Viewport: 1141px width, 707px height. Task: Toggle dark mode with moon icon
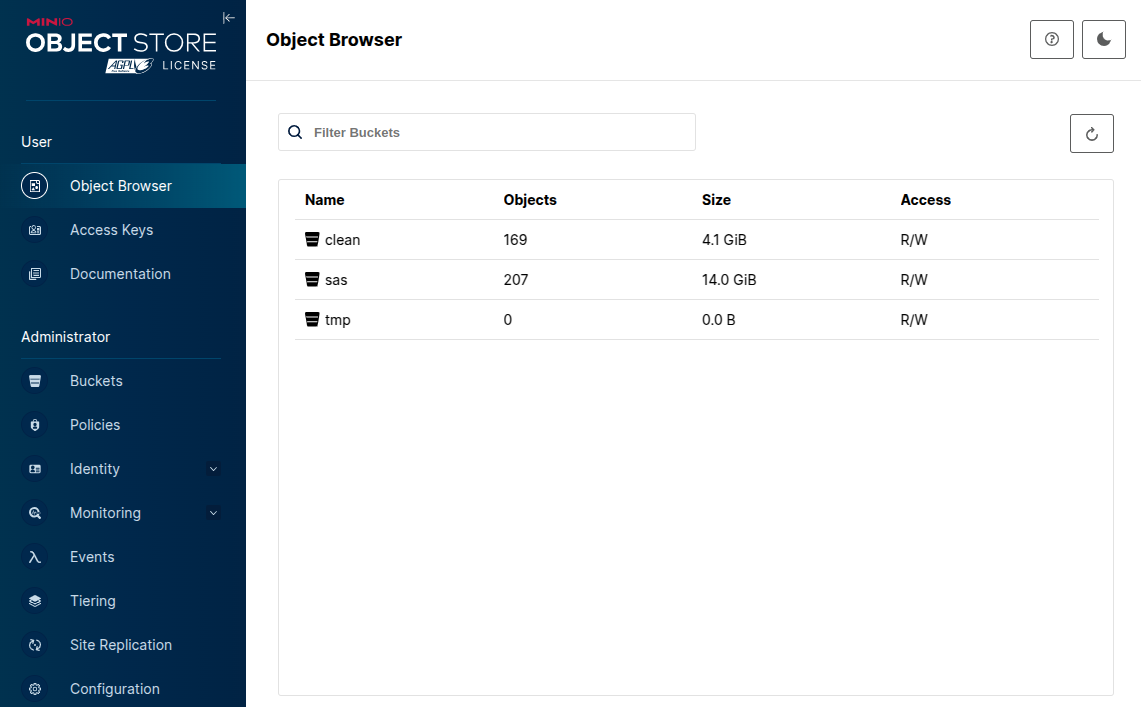(1103, 39)
